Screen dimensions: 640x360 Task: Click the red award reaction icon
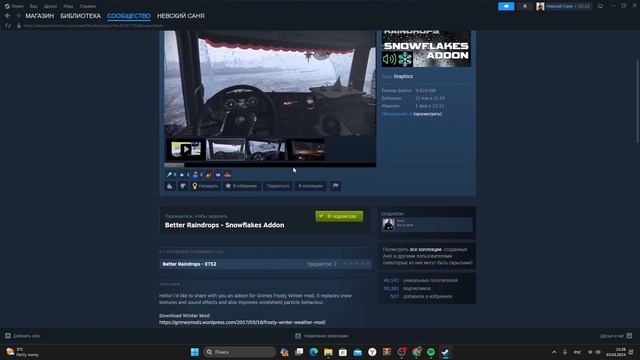(x=227, y=175)
